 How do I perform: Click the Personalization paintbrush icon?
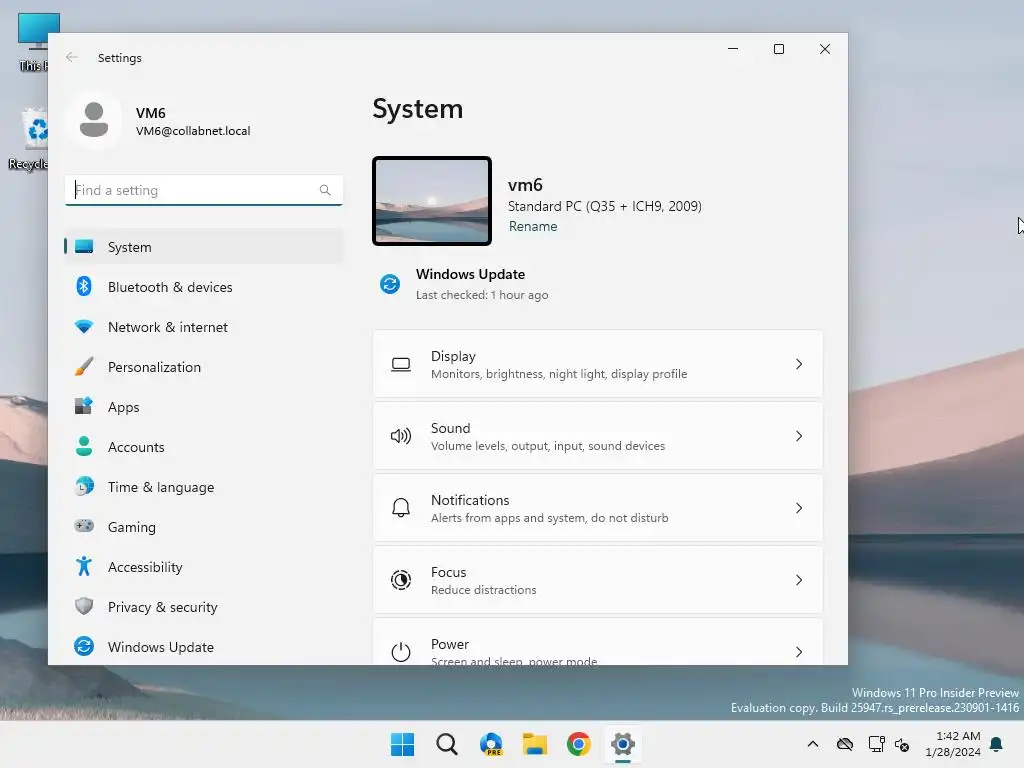(84, 366)
